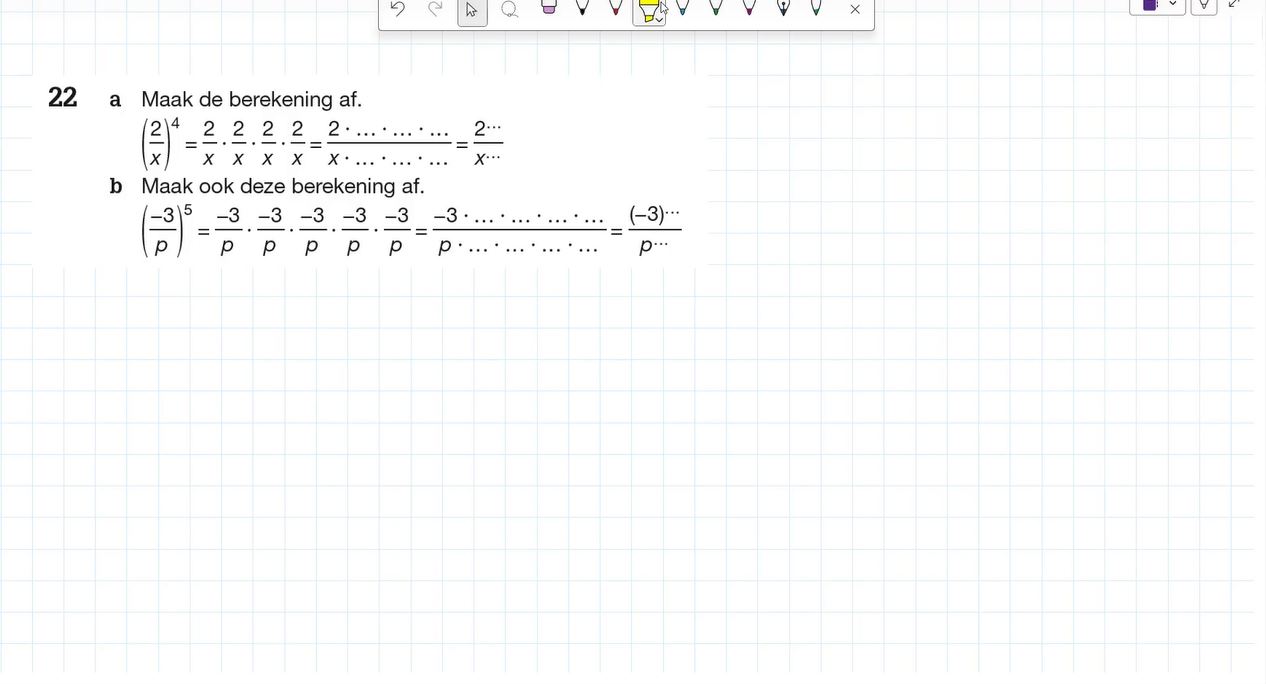Choose the lasso select tool
This screenshot has width=1266, height=684.
pyautogui.click(x=509, y=10)
